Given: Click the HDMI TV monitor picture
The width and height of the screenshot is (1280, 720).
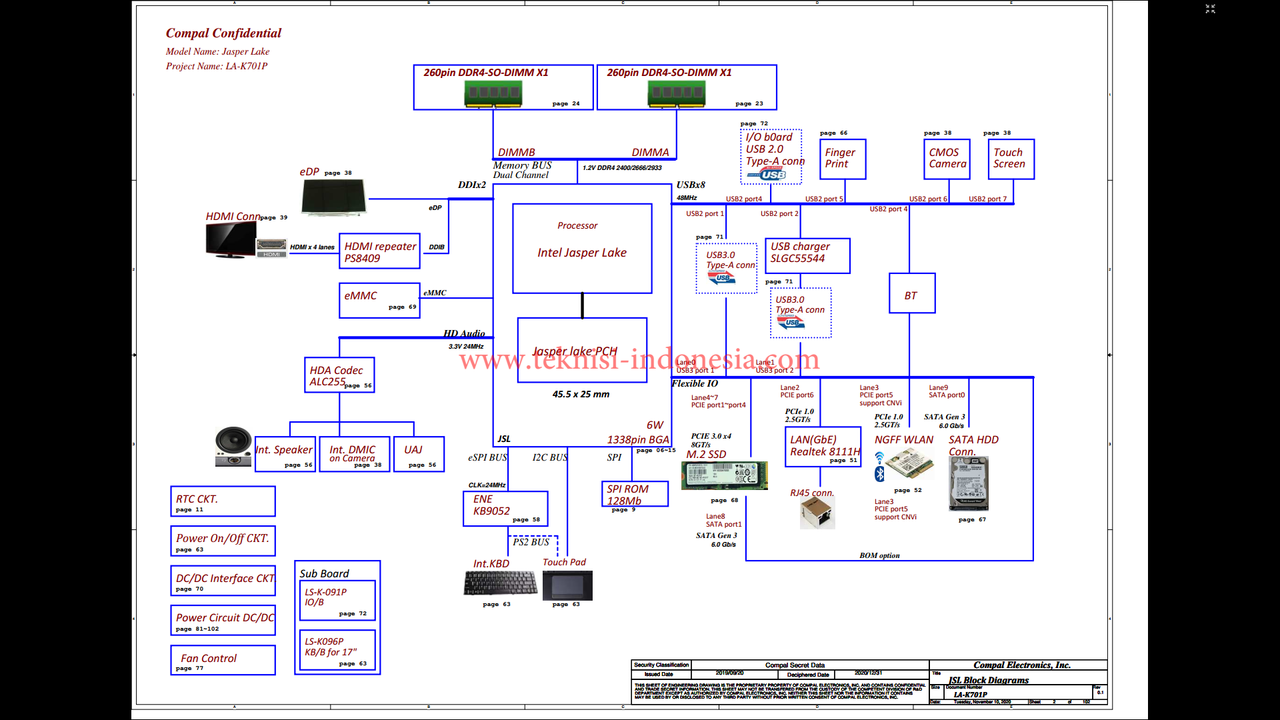Looking at the screenshot, I should click(231, 241).
